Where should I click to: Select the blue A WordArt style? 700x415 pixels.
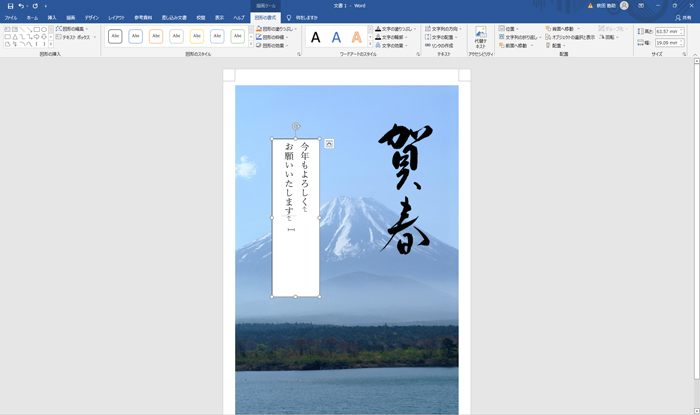(337, 38)
